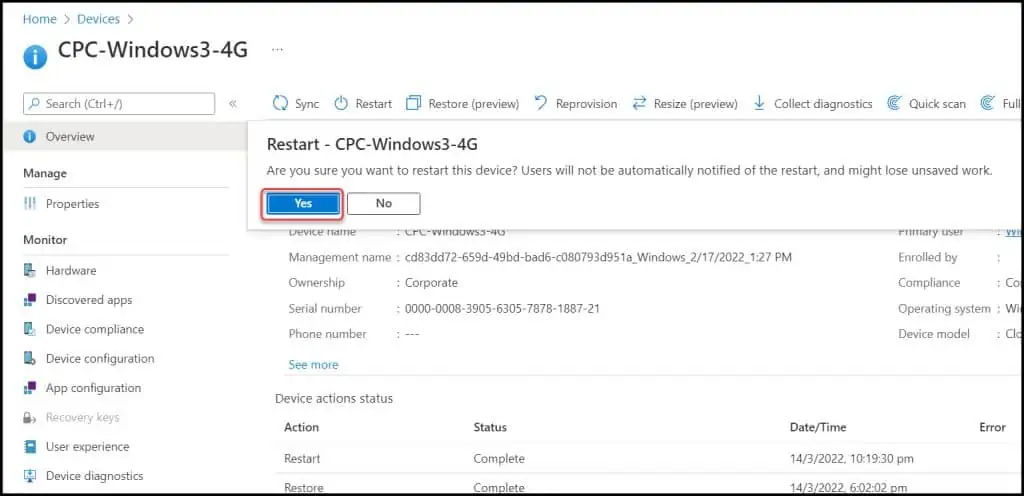Focus the Search (Ctrl+/) field
The image size is (1024, 496).
(x=119, y=104)
